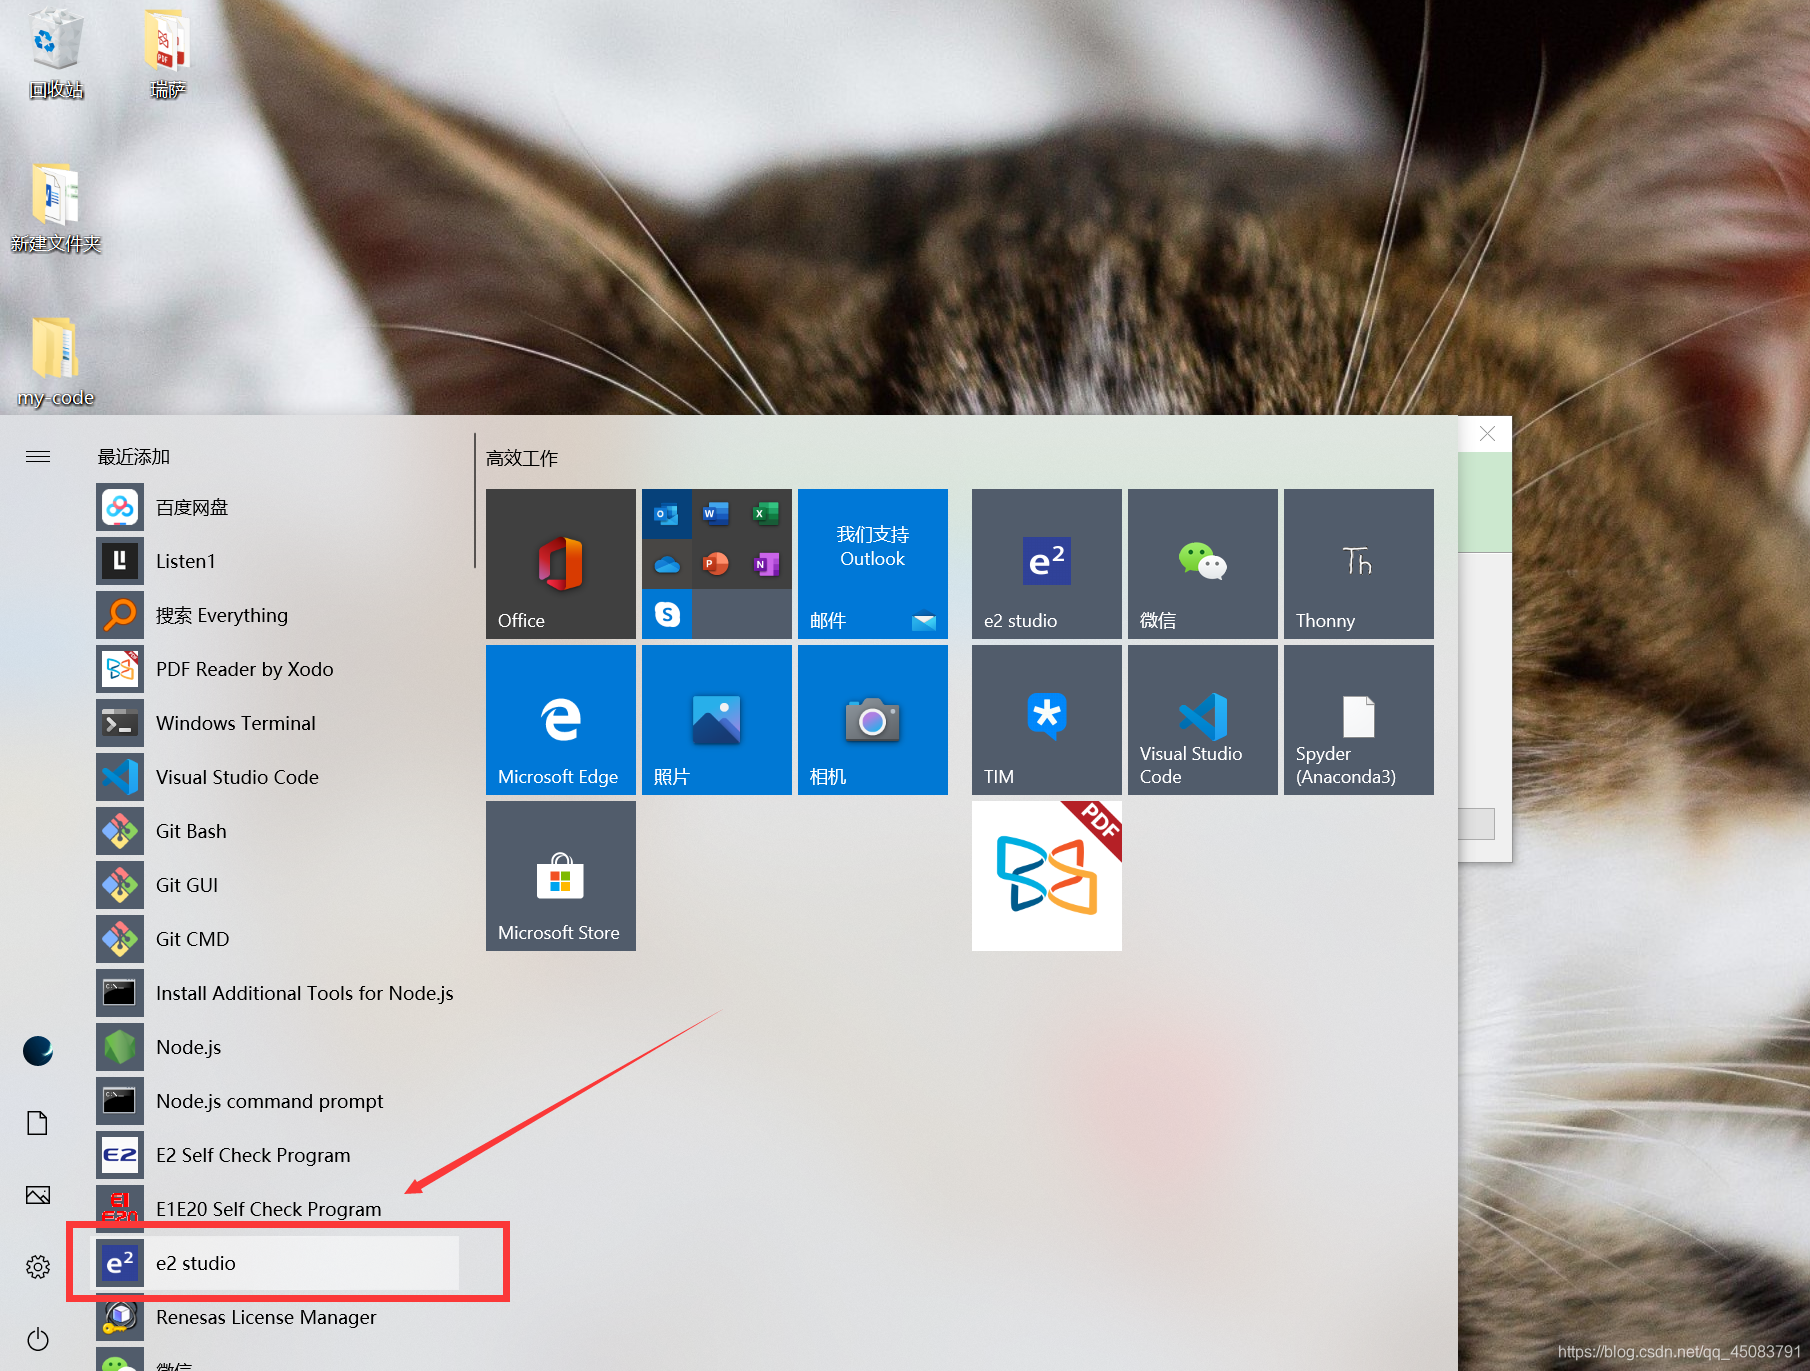Click the Power button in Start sidebar
Image resolution: width=1810 pixels, height=1371 pixels.
[38, 1339]
